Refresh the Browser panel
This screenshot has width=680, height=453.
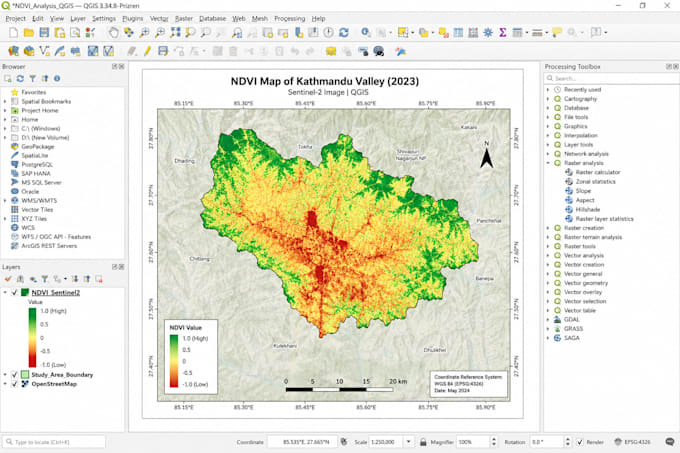point(20,78)
